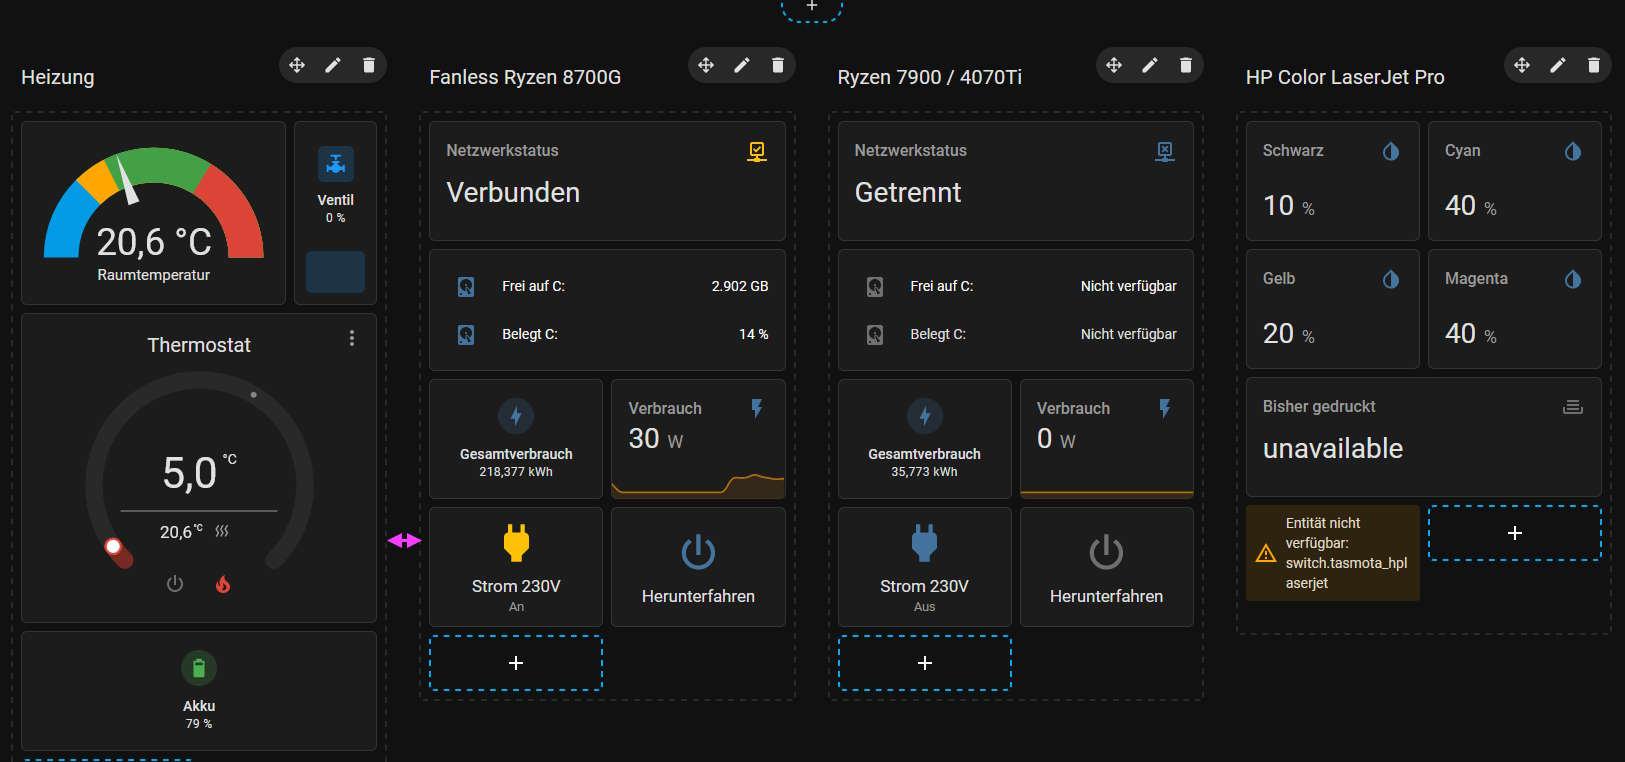This screenshot has width=1625, height=762.
Task: Edit the HP Color LaserJet Pro section
Action: (1558, 65)
